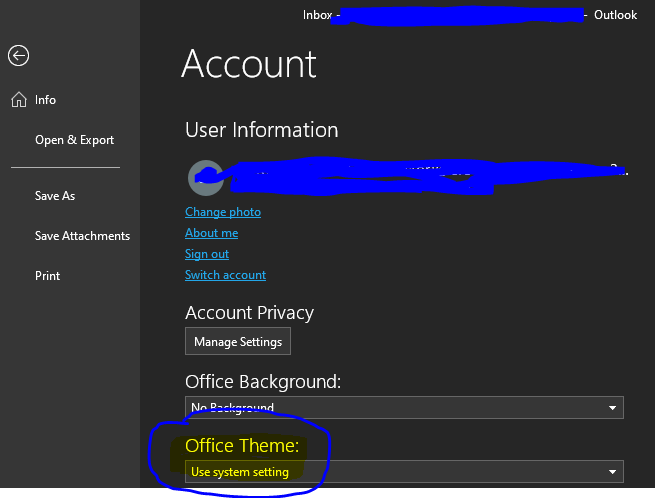Click the Switch account link
This screenshot has width=655, height=498.
225,275
